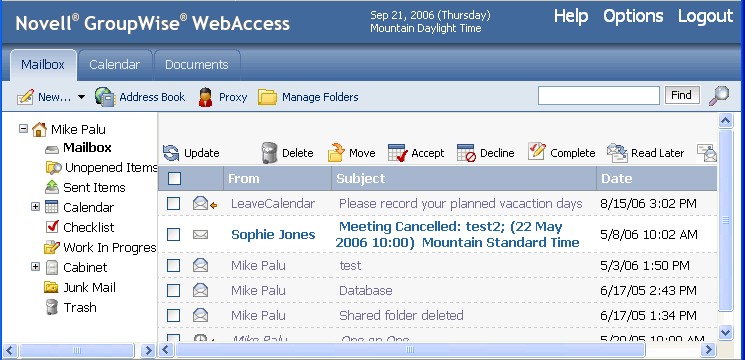Toggle the select-all checkbox in header
This screenshot has width=745, height=360.
(x=174, y=179)
